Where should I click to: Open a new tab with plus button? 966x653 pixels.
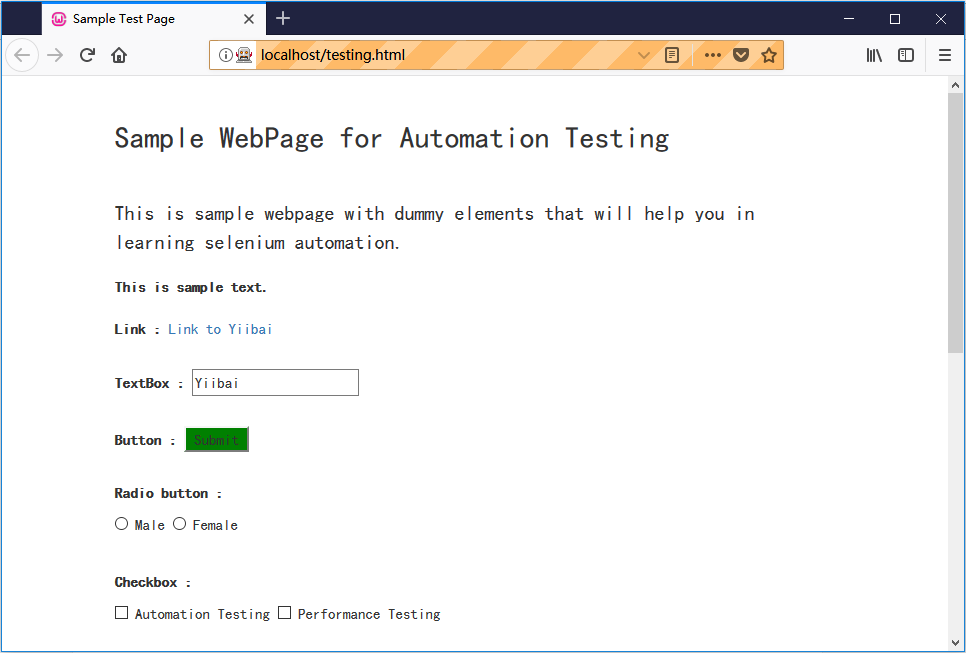(283, 18)
